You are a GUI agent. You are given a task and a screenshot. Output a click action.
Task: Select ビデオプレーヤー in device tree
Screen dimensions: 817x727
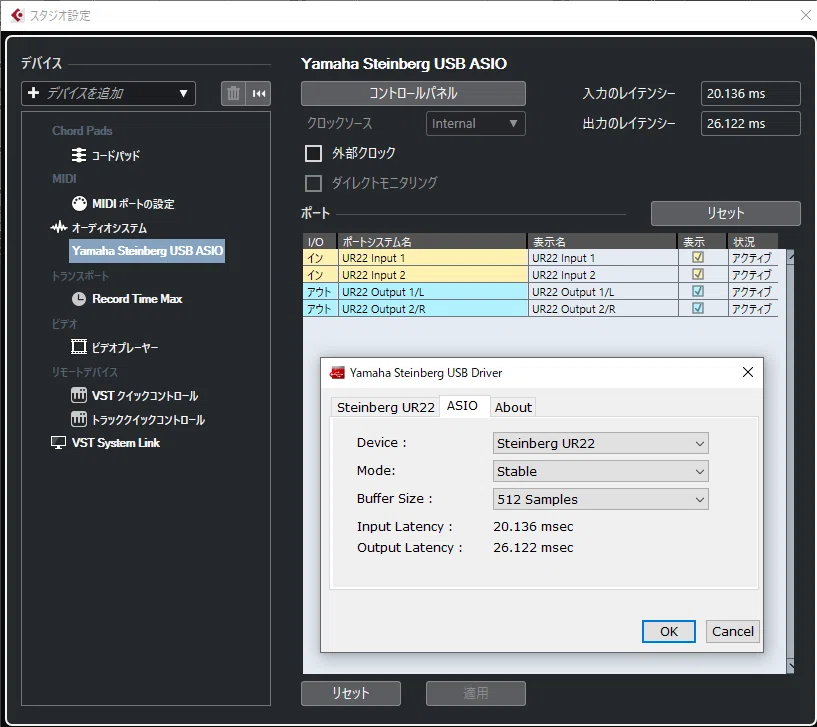click(x=125, y=347)
